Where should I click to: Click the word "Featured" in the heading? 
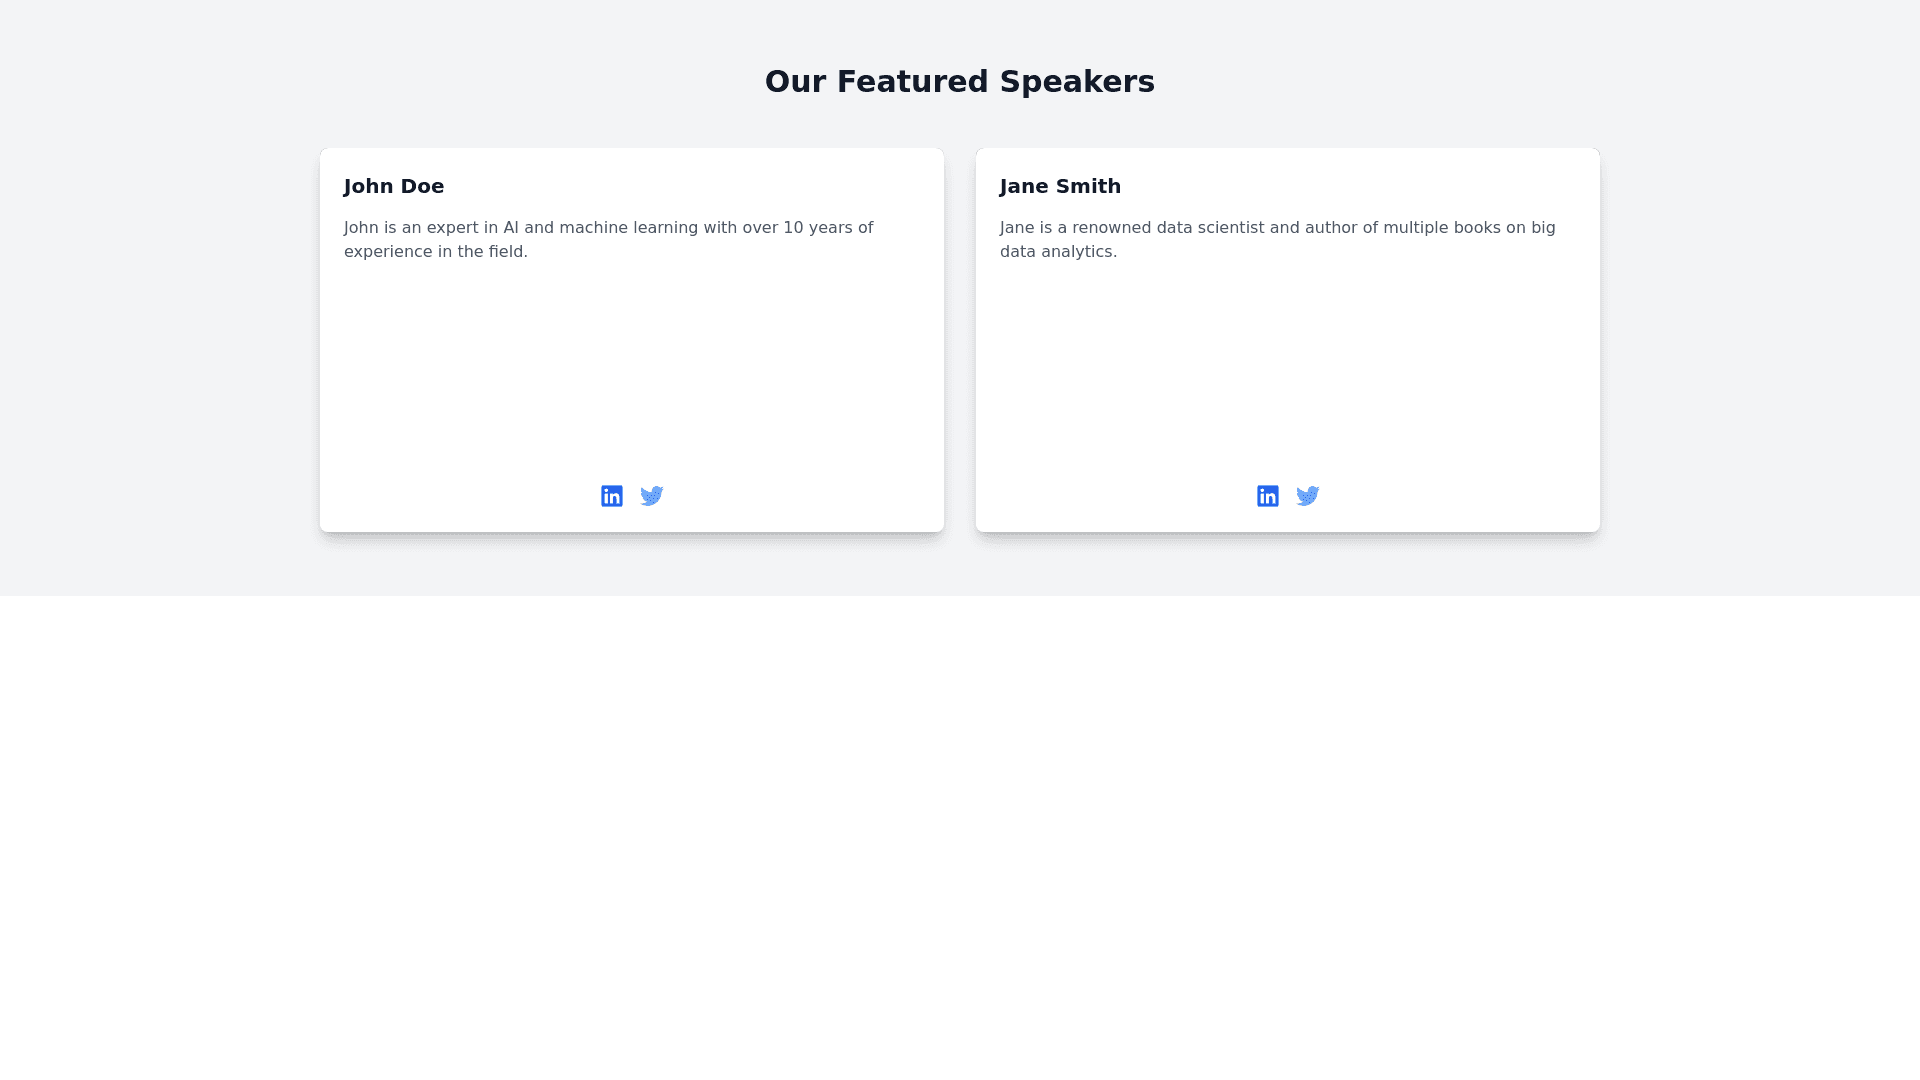pyautogui.click(x=913, y=81)
